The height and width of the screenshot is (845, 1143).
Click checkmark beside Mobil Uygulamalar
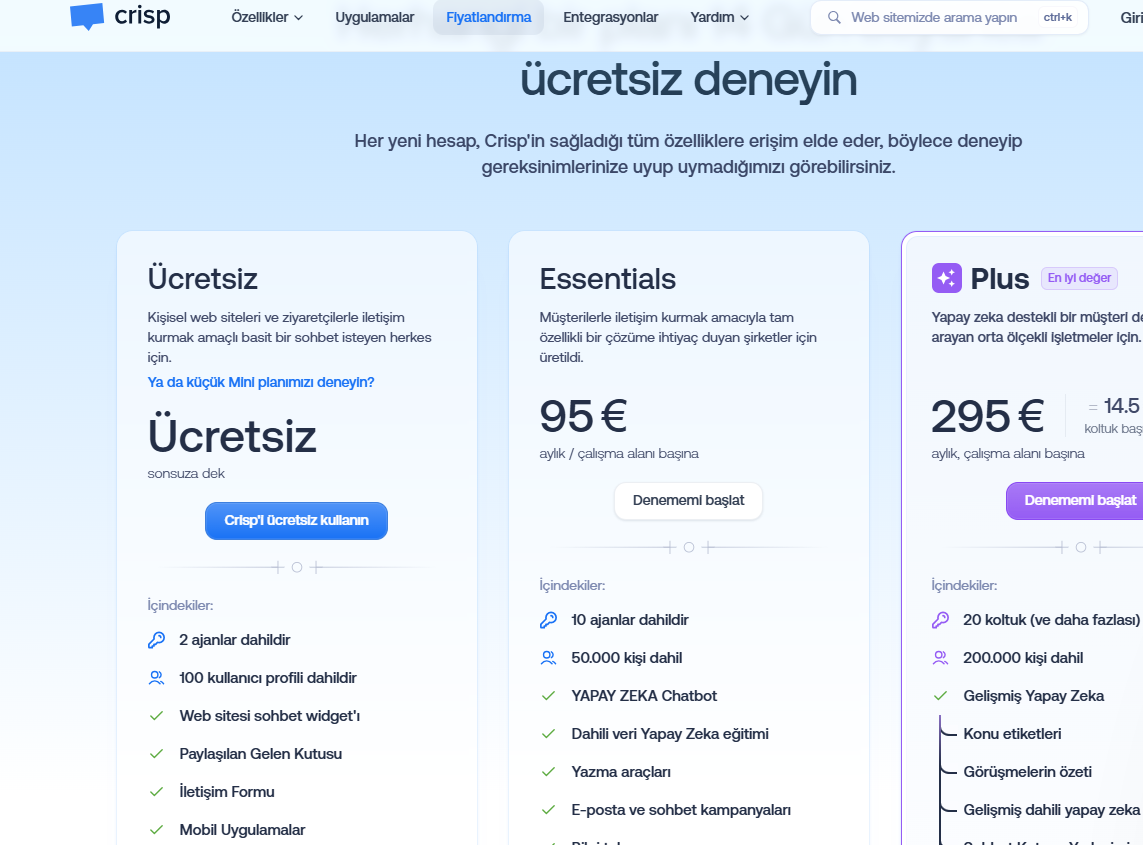[x=156, y=830]
